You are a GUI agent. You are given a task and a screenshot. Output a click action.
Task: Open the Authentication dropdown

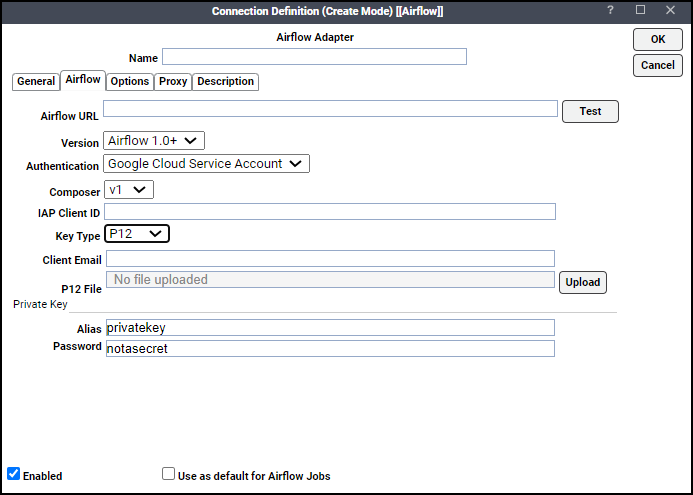(206, 164)
